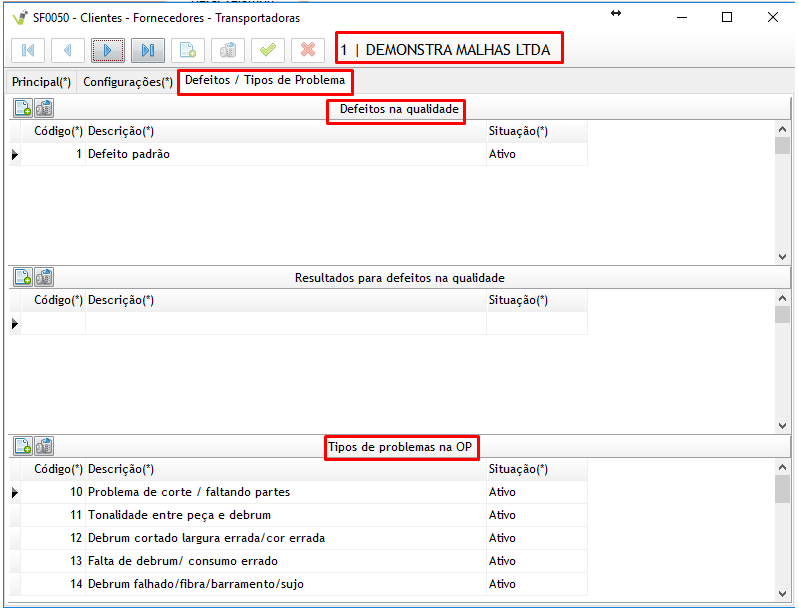Add new row in Defeitos na qualidade
This screenshot has height=609, width=798.
(x=23, y=108)
